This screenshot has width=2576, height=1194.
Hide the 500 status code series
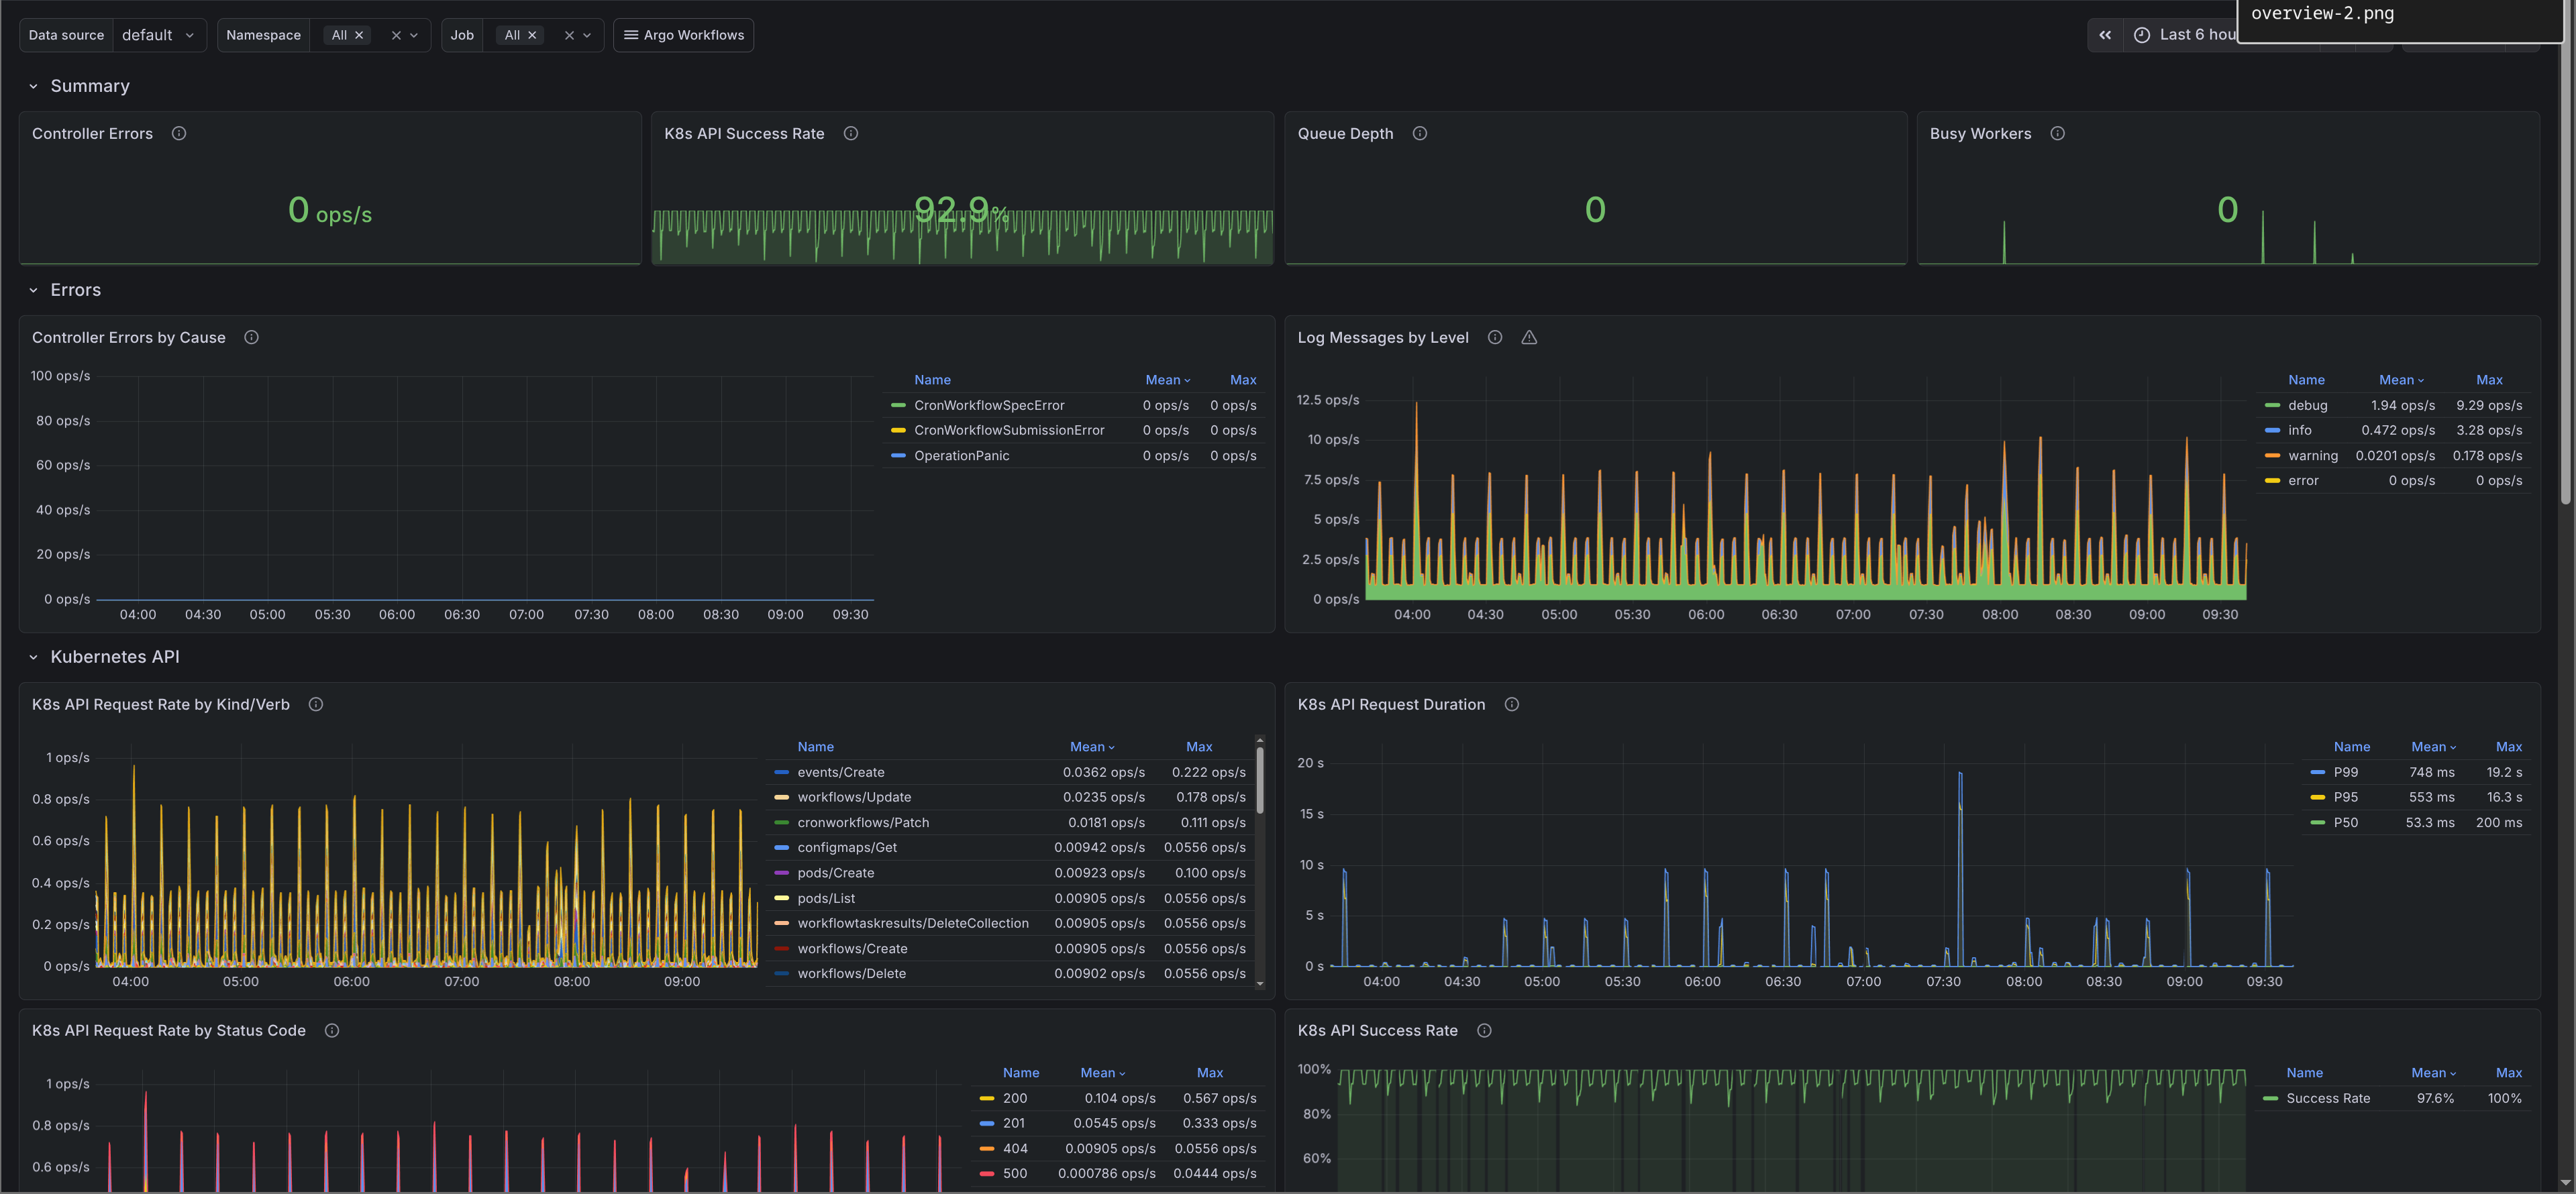(x=1014, y=1173)
